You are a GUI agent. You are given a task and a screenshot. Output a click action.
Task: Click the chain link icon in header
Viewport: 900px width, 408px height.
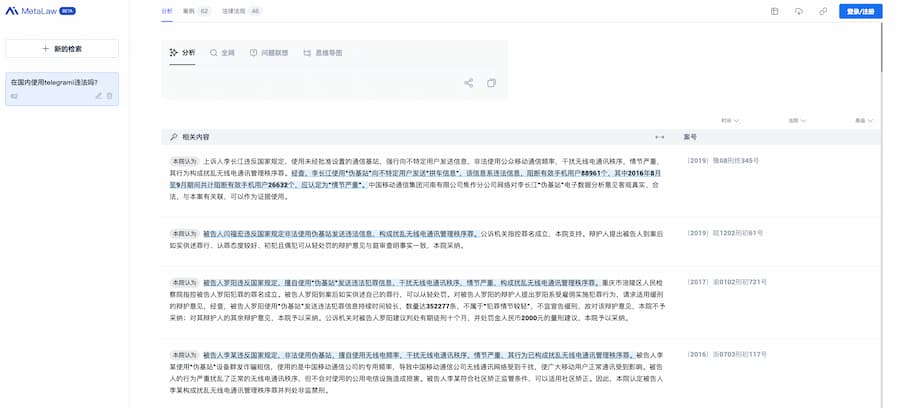pyautogui.click(x=823, y=11)
